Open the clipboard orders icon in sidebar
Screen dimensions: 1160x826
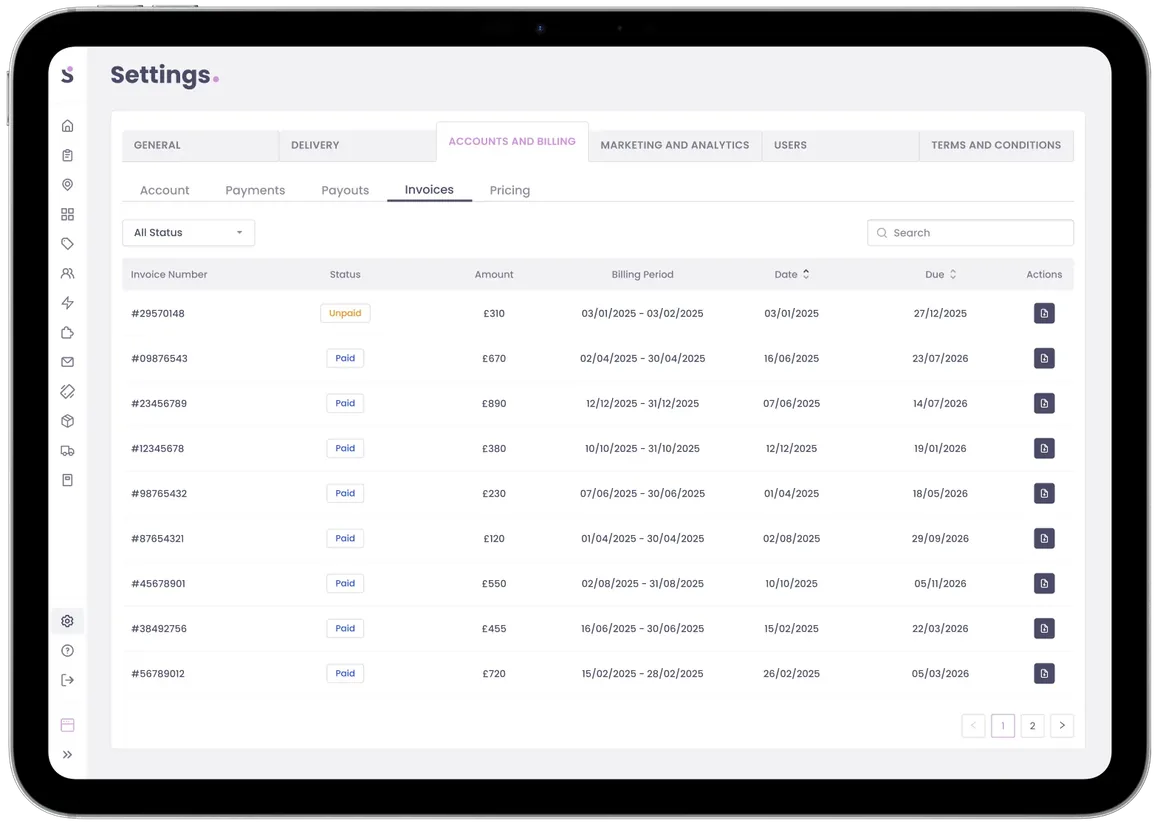coord(67,155)
